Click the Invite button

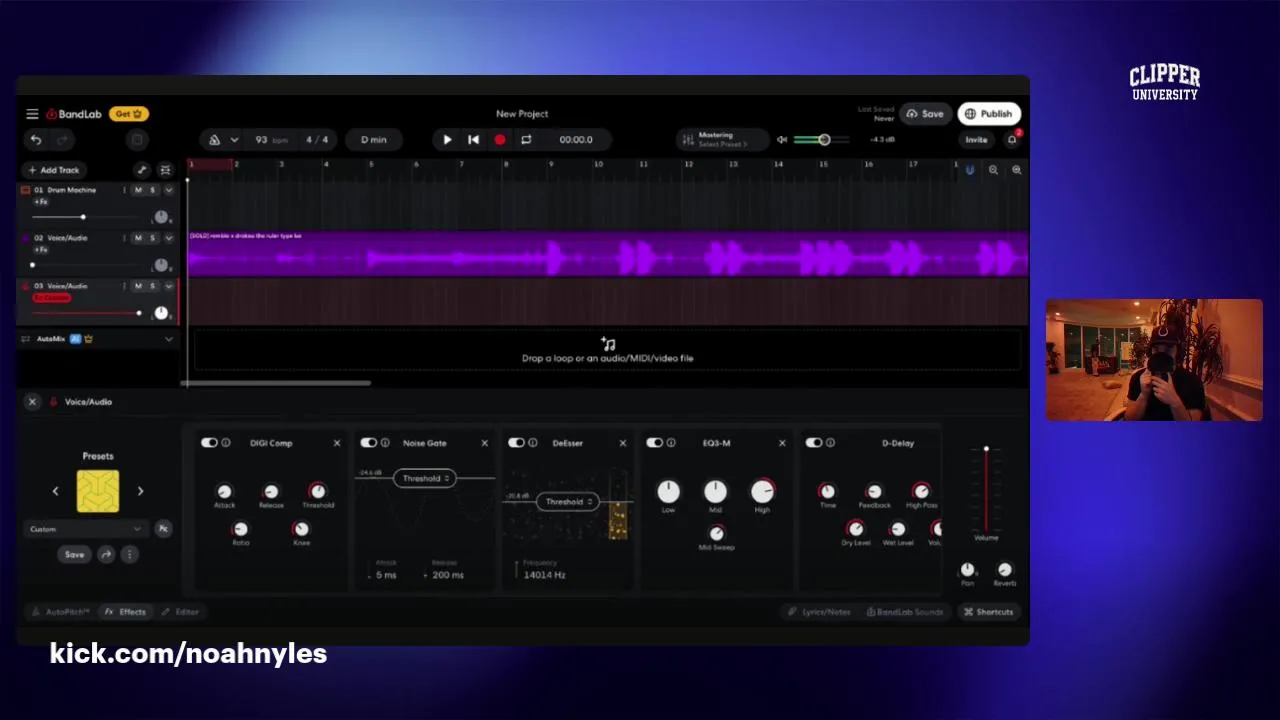[x=976, y=140]
